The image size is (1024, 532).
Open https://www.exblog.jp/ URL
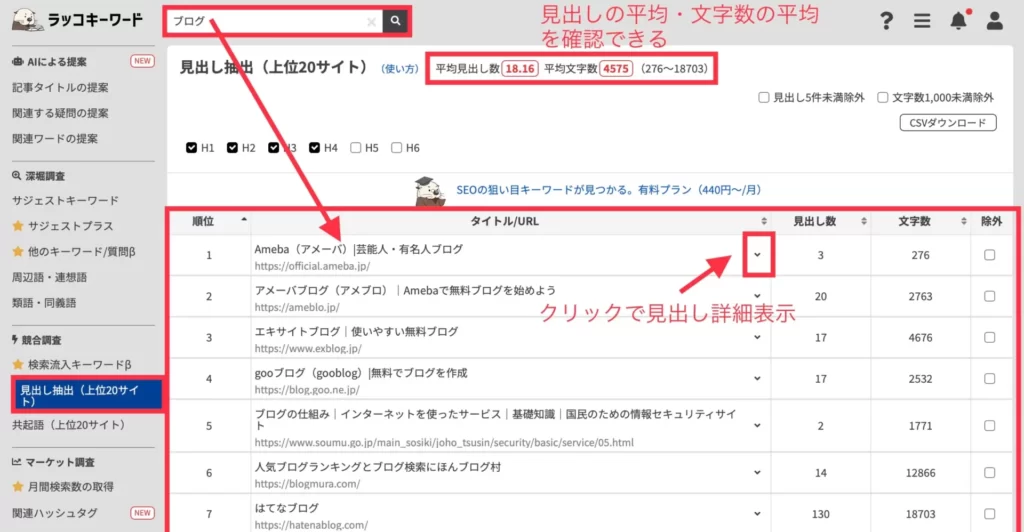coord(308,348)
